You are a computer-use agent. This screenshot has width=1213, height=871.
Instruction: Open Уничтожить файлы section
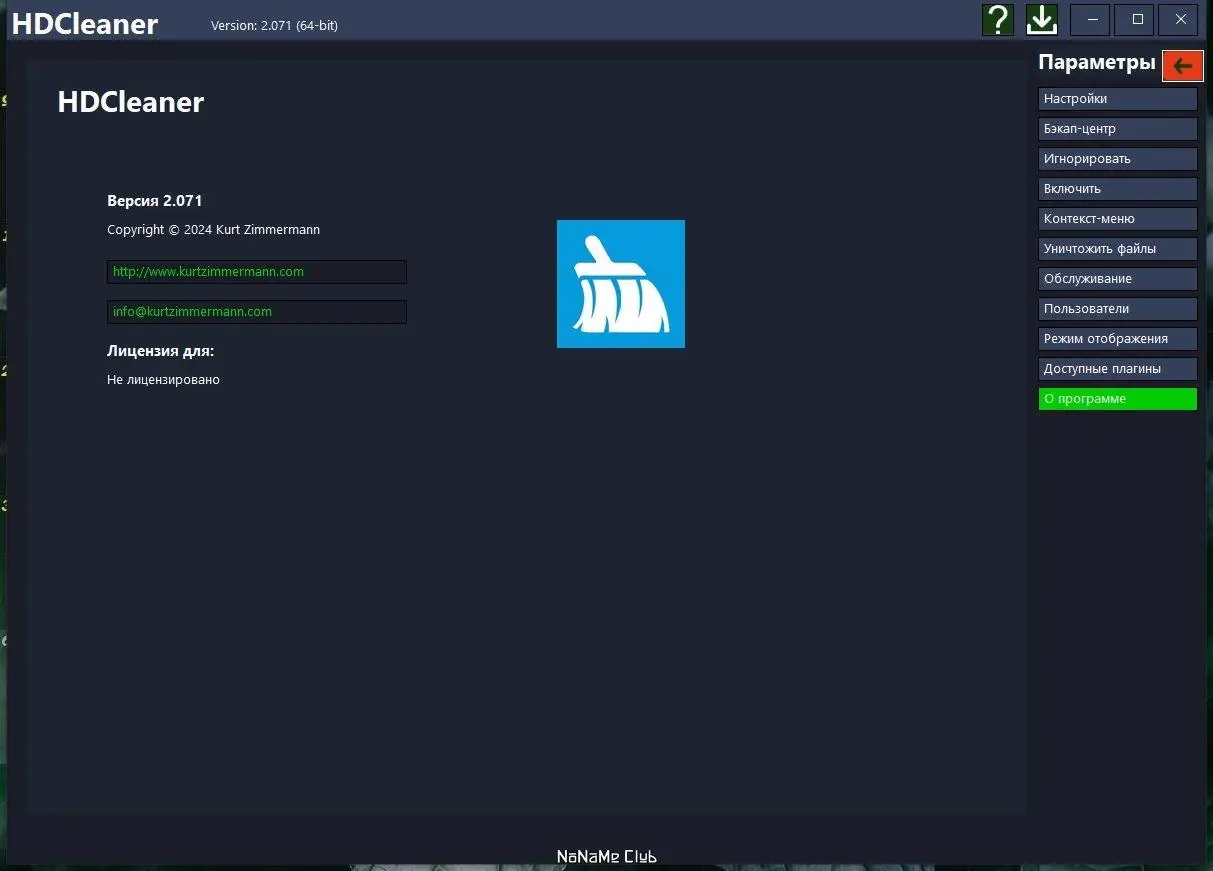tap(1118, 249)
